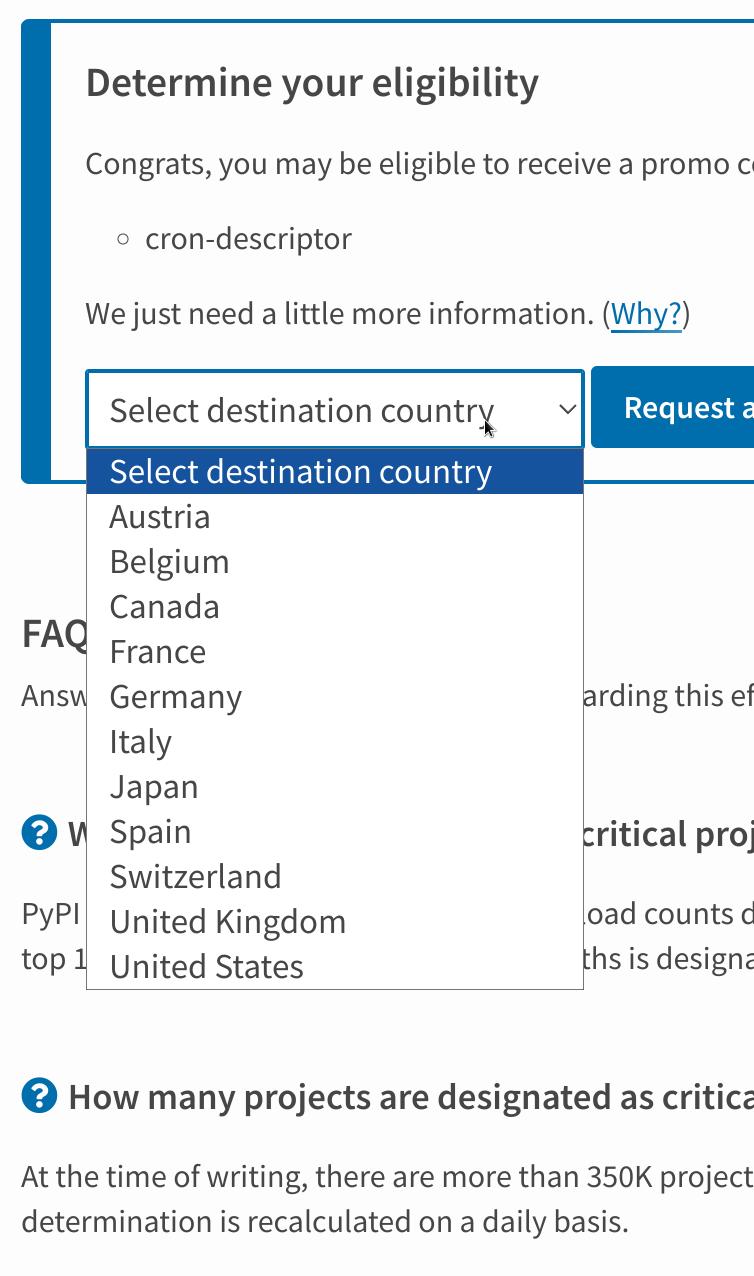
Task: Click the Request button
Action: (x=672, y=407)
